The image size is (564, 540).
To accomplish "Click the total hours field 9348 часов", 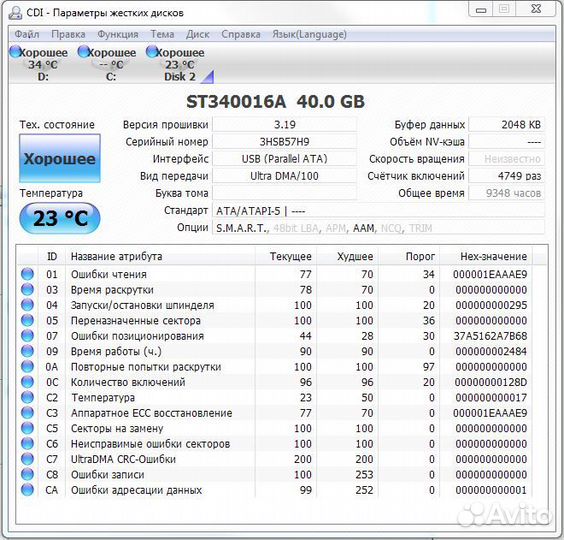I will 506,193.
